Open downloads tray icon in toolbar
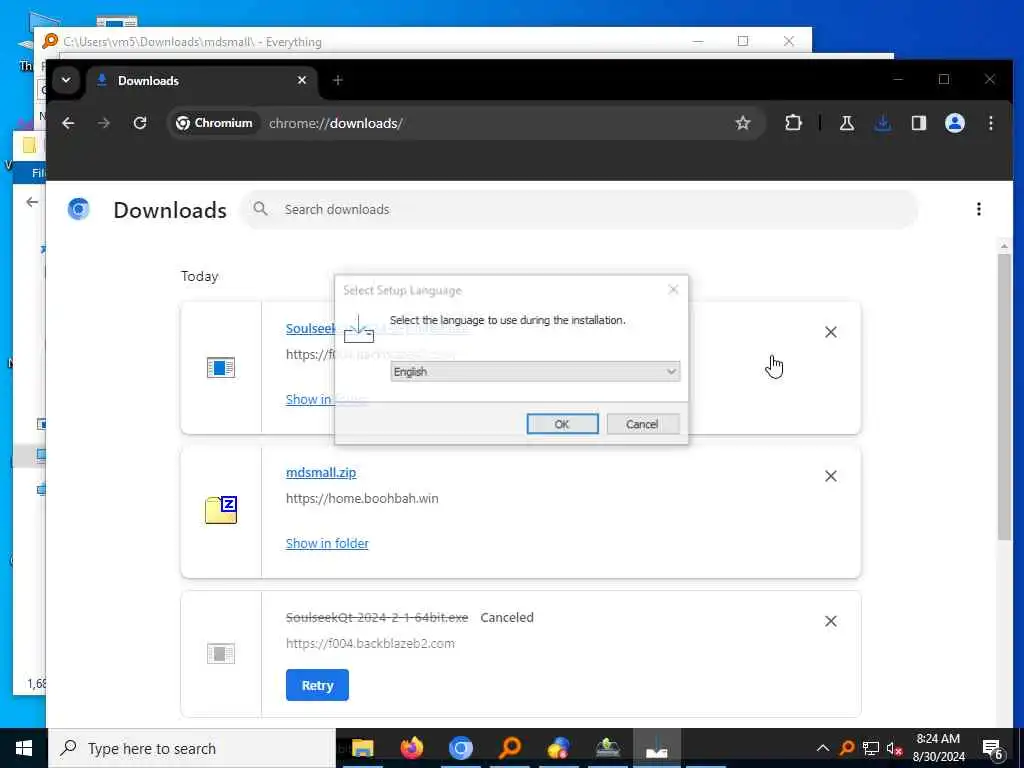The height and width of the screenshot is (768, 1024). click(883, 123)
